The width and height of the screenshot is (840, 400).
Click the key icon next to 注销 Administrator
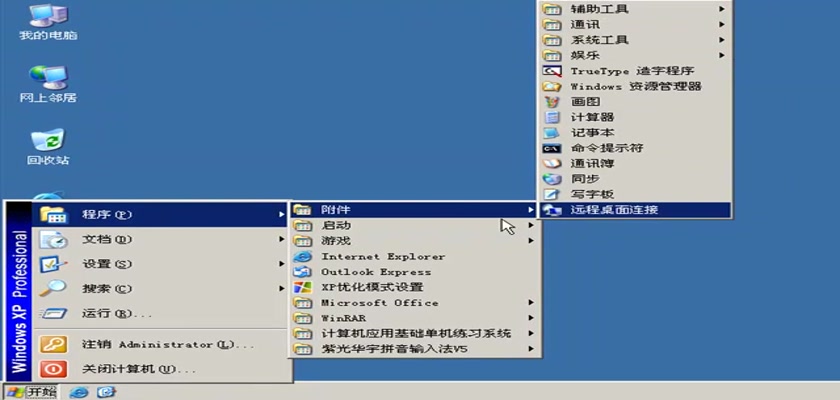tap(54, 345)
